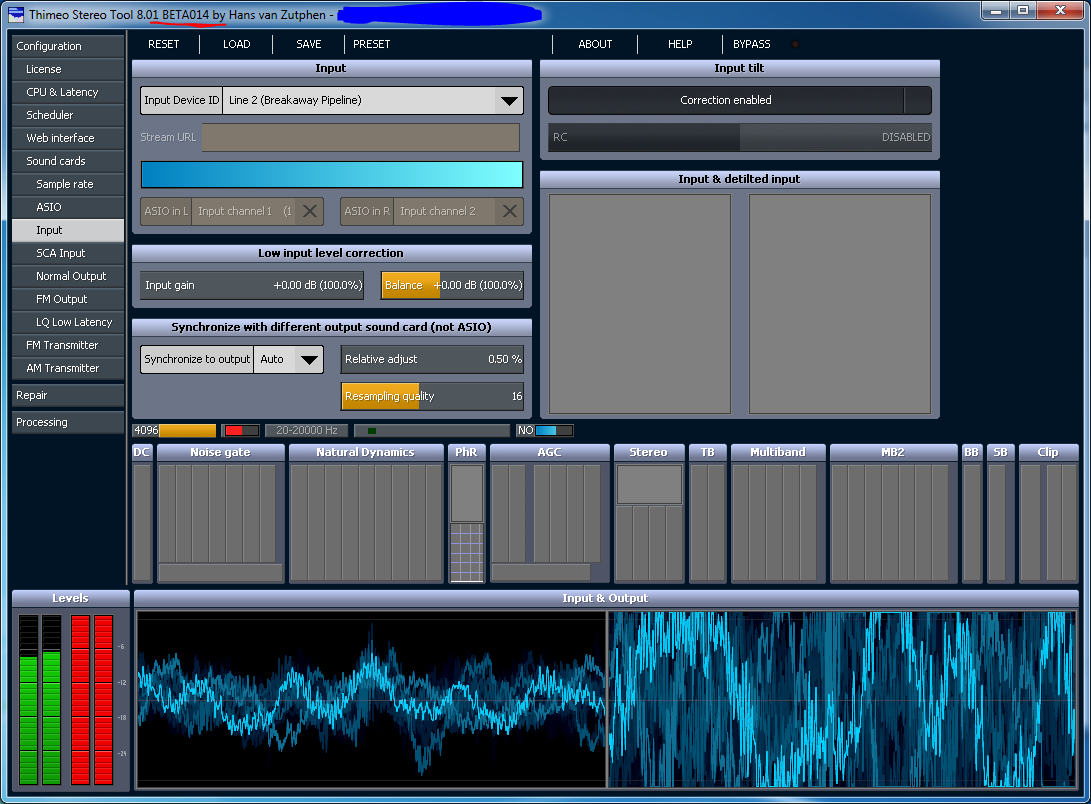The image size is (1091, 804).
Task: Click the DC filter section
Action: tap(141, 452)
